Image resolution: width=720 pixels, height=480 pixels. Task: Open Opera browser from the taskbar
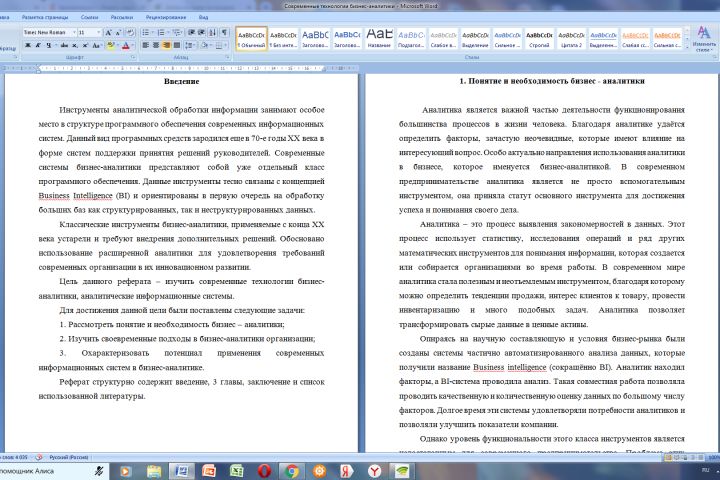(264, 471)
